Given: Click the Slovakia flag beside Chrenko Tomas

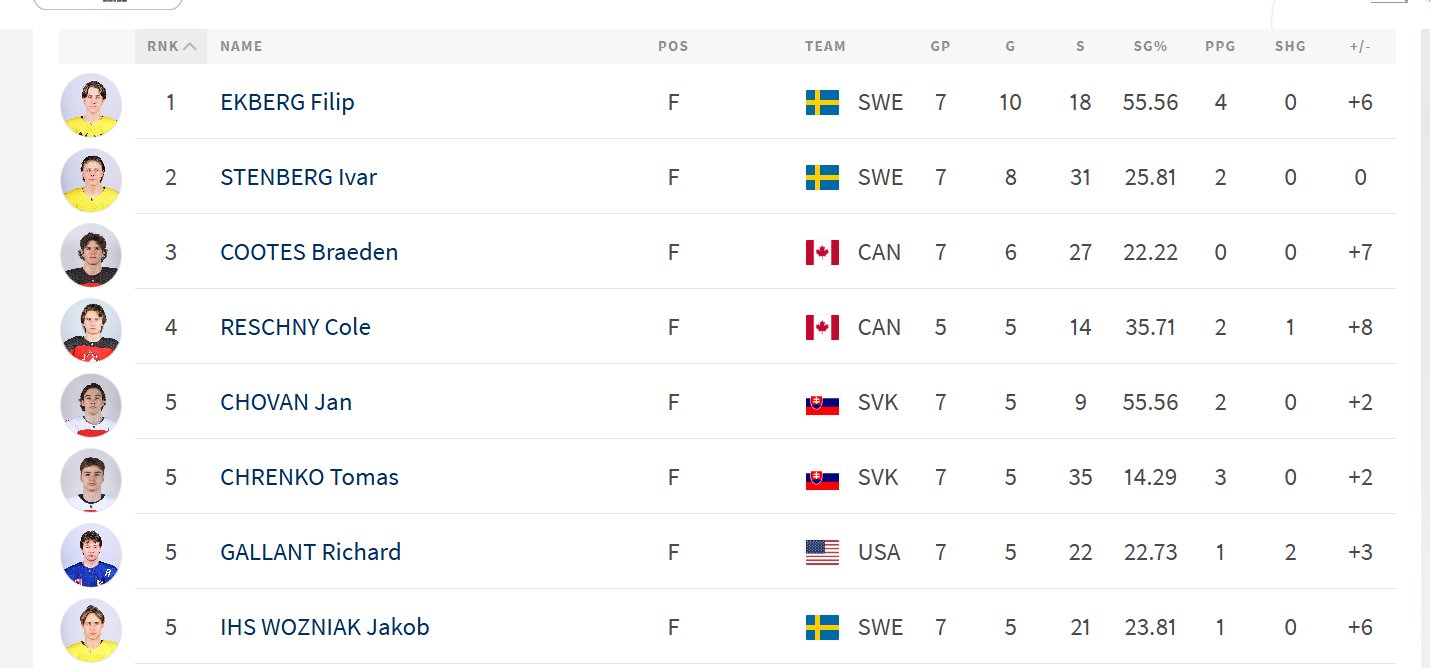Looking at the screenshot, I should point(822,478).
